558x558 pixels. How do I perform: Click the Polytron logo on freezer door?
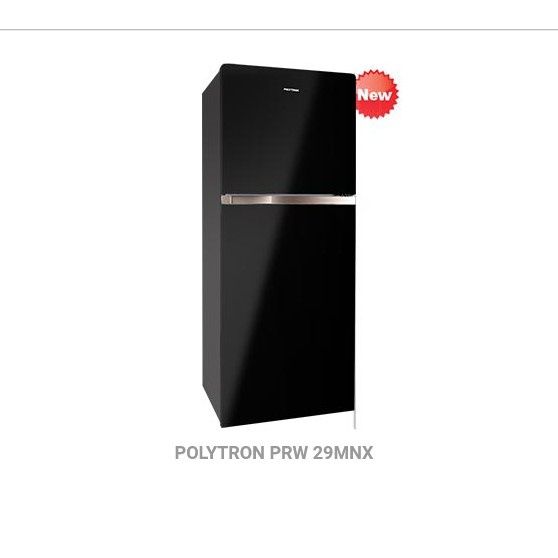[291, 90]
